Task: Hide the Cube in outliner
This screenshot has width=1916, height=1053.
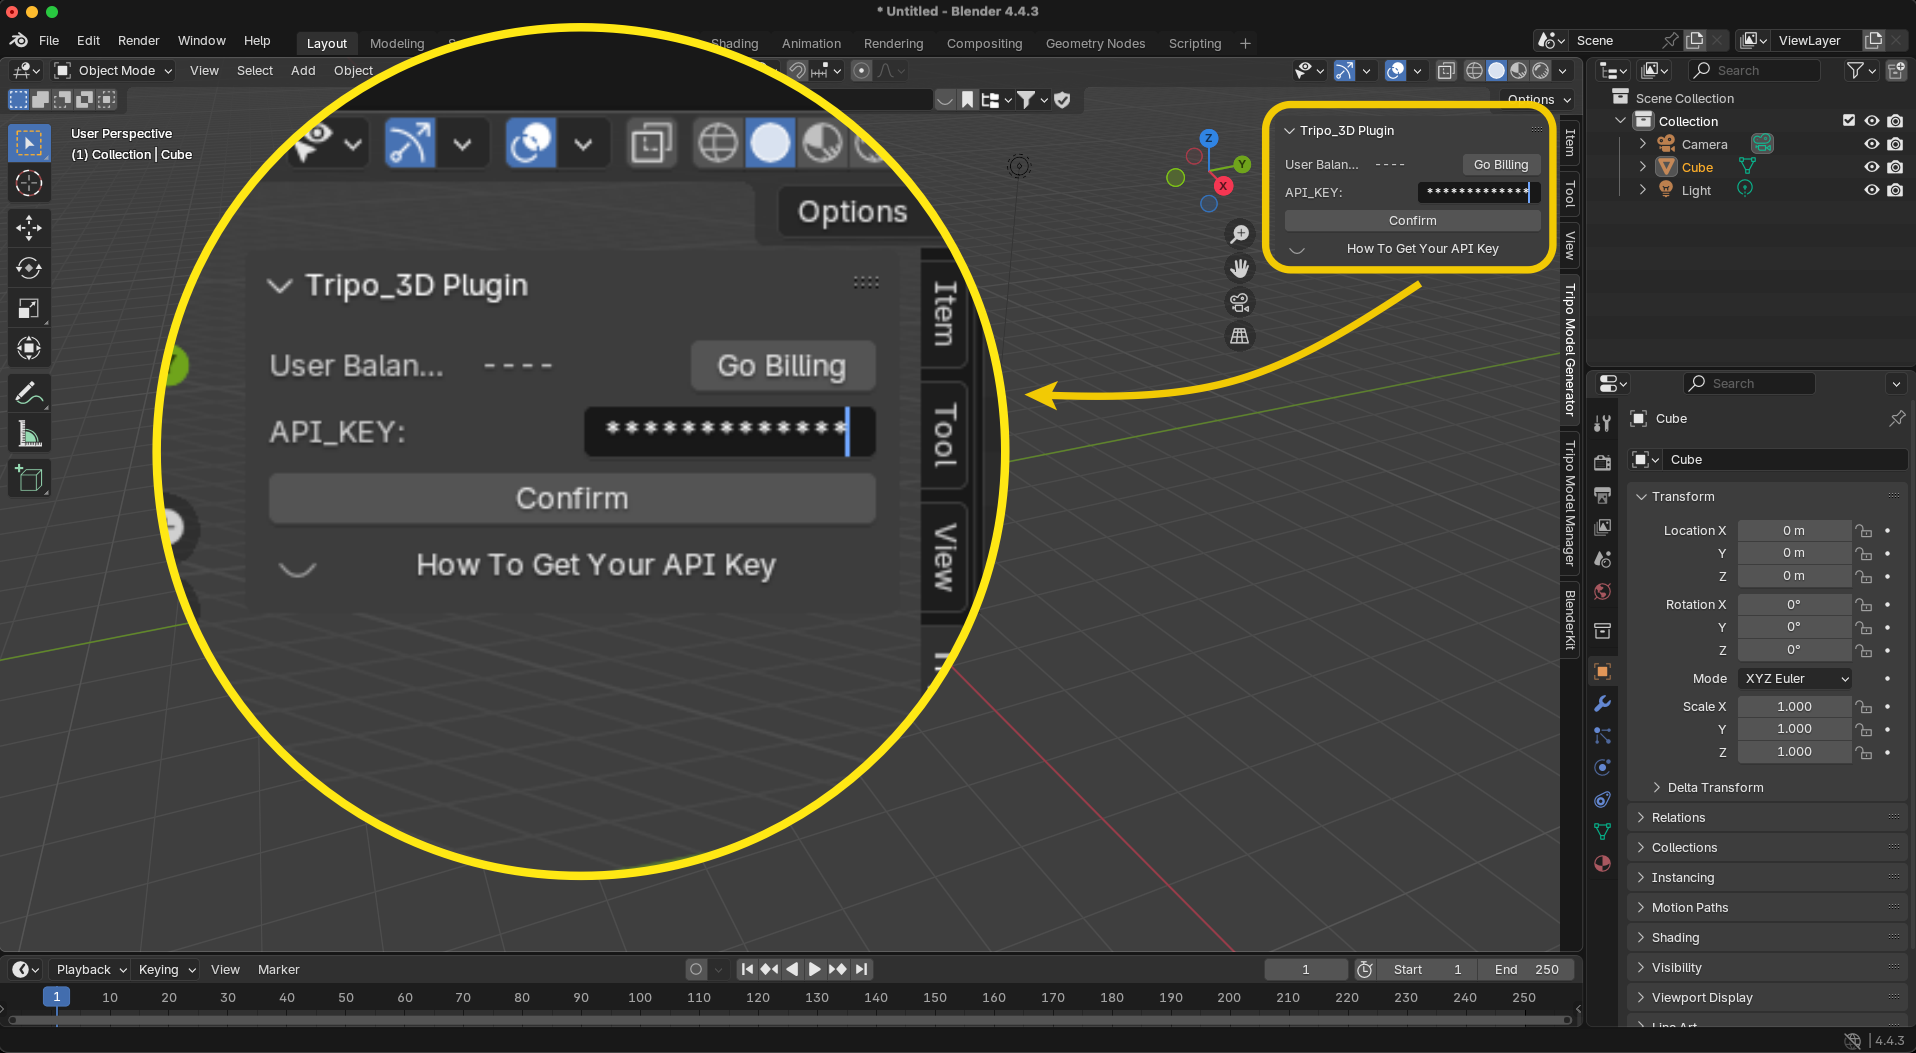Action: click(x=1872, y=167)
